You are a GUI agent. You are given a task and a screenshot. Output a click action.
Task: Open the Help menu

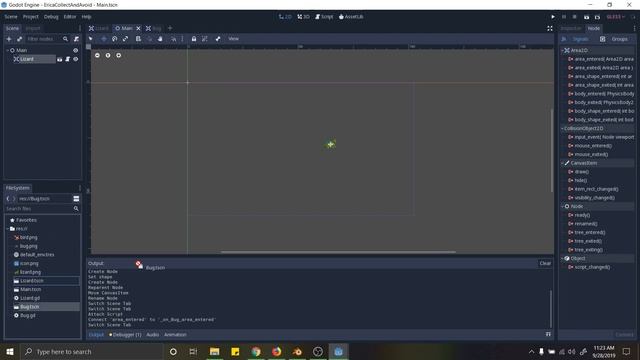[x=86, y=17]
